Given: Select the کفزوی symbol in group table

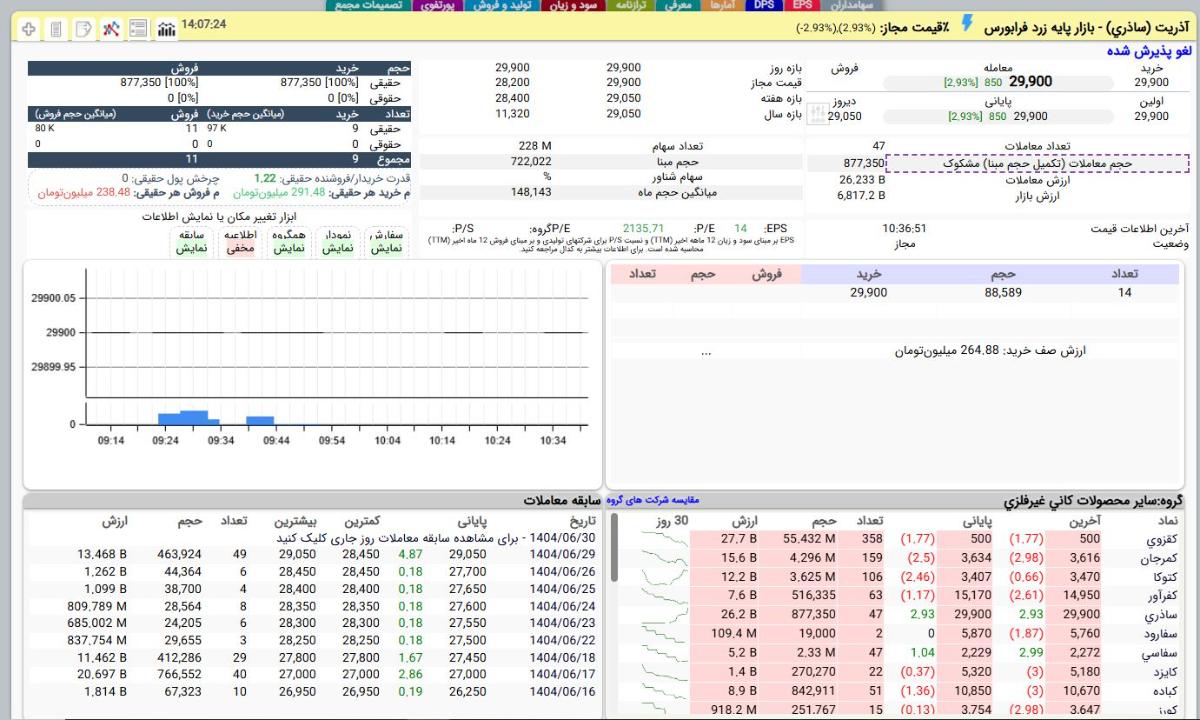Looking at the screenshot, I should point(1160,539).
